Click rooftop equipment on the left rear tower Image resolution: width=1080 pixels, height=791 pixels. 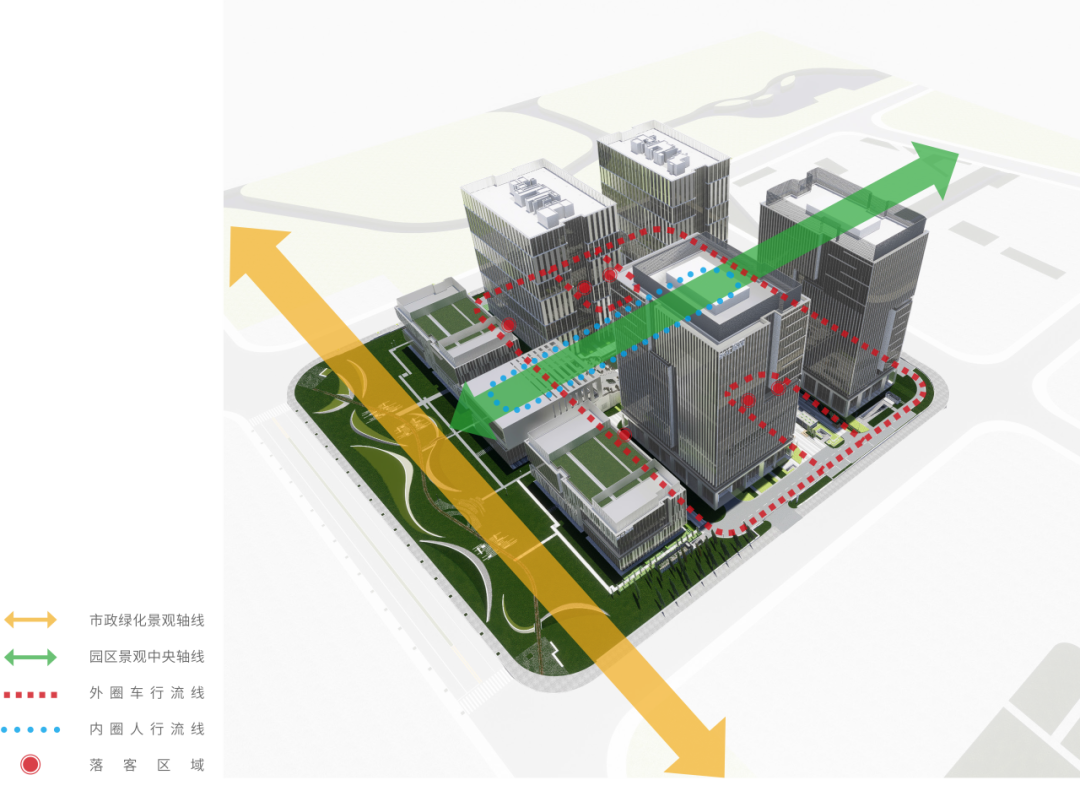538,200
